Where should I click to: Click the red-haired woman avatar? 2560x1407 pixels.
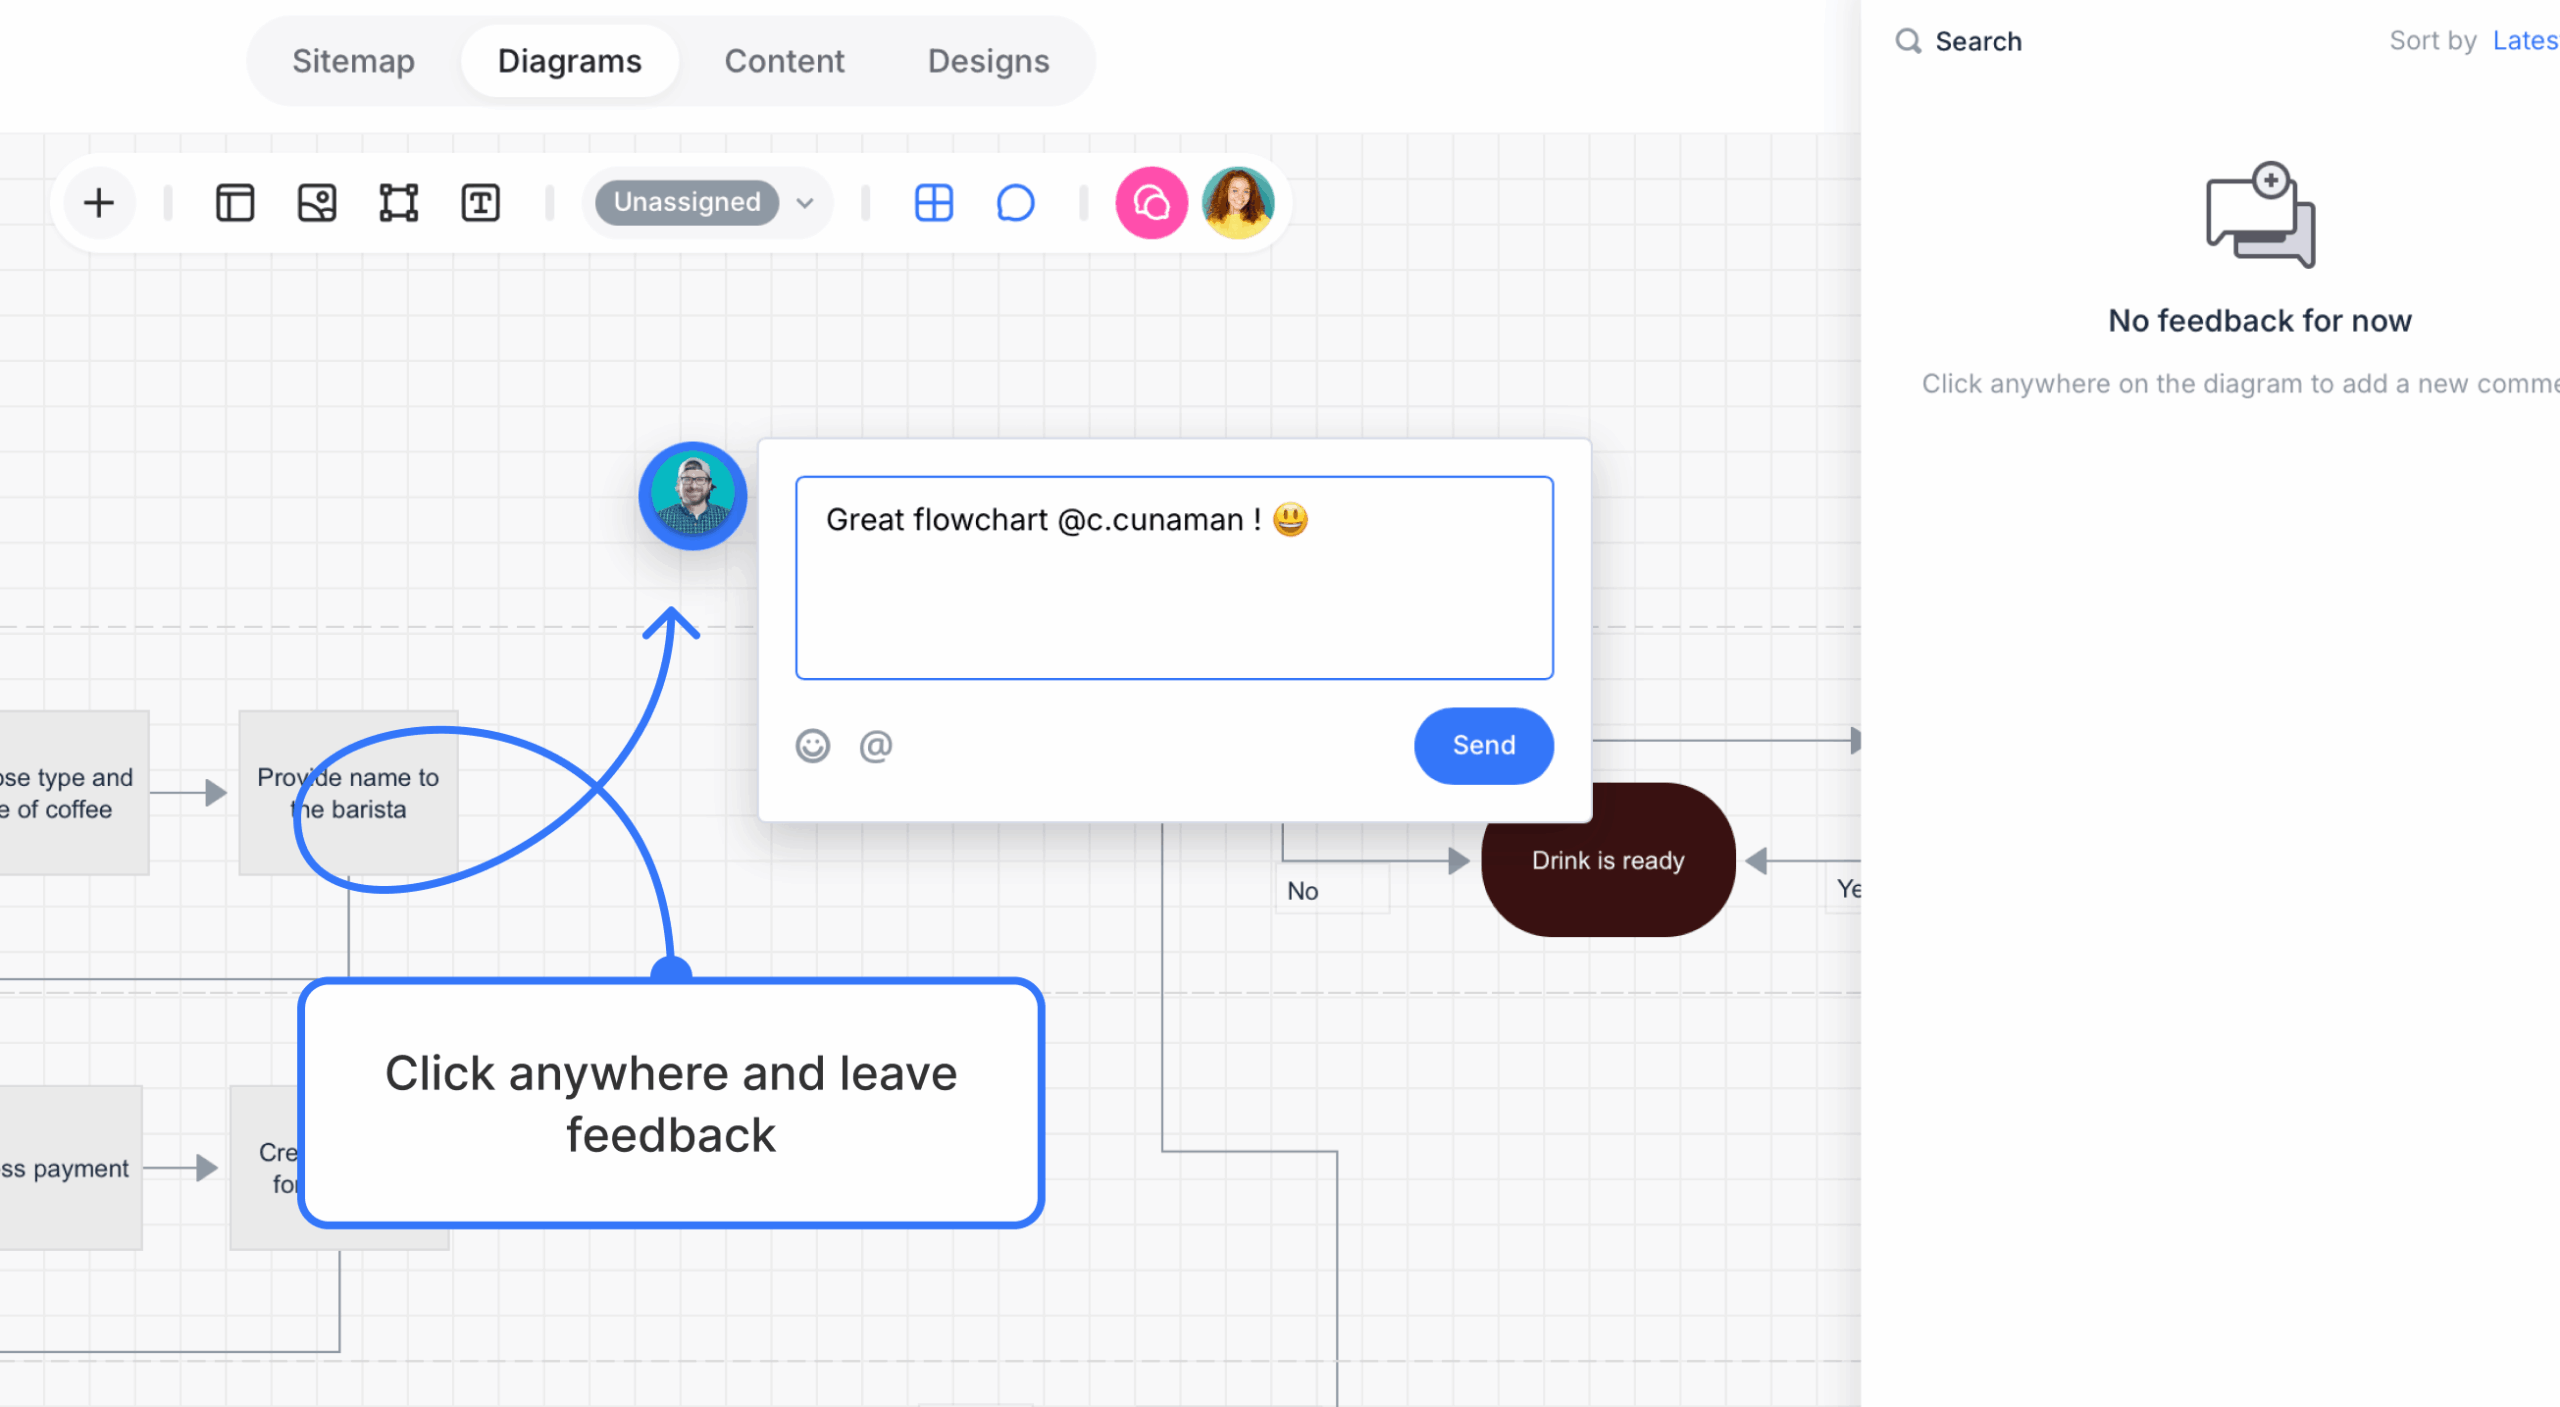coord(1238,203)
